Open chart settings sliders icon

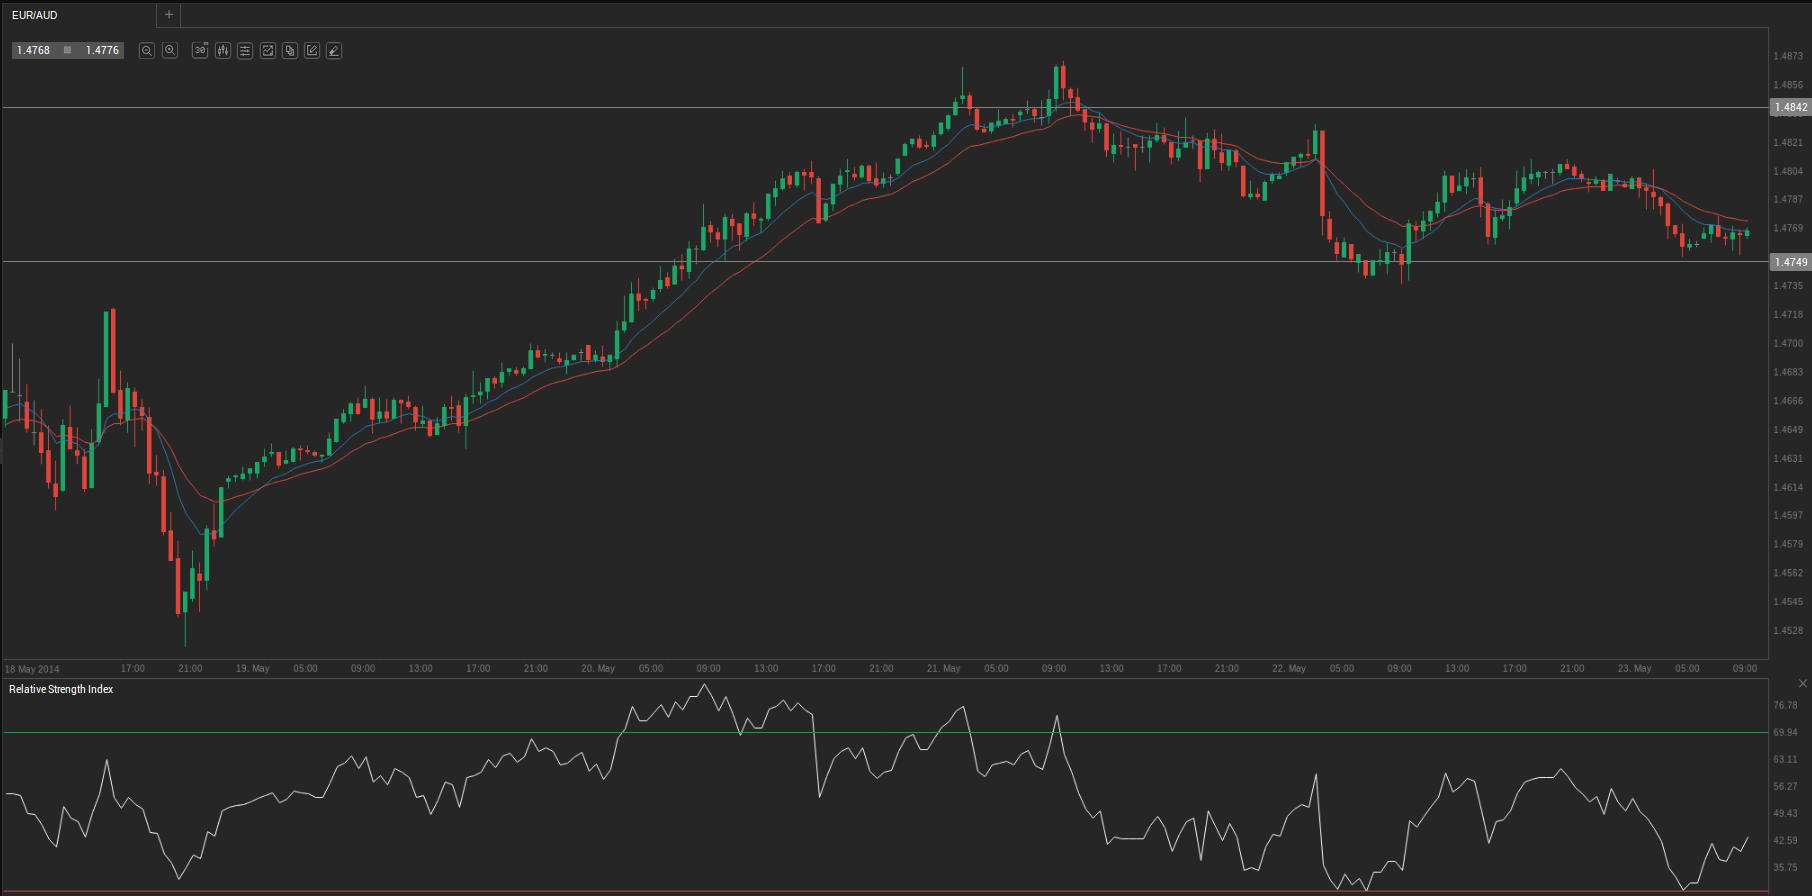click(245, 50)
